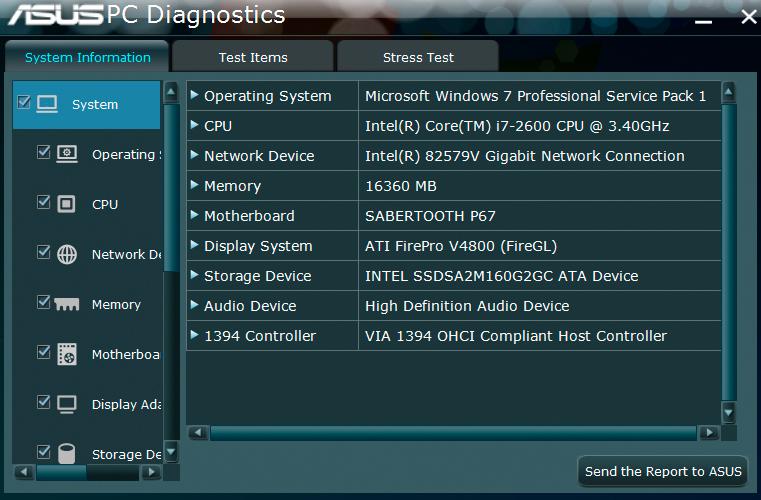Viewport: 761px width, 500px height.
Task: Minimize the PC Diagnostics window
Action: [703, 21]
